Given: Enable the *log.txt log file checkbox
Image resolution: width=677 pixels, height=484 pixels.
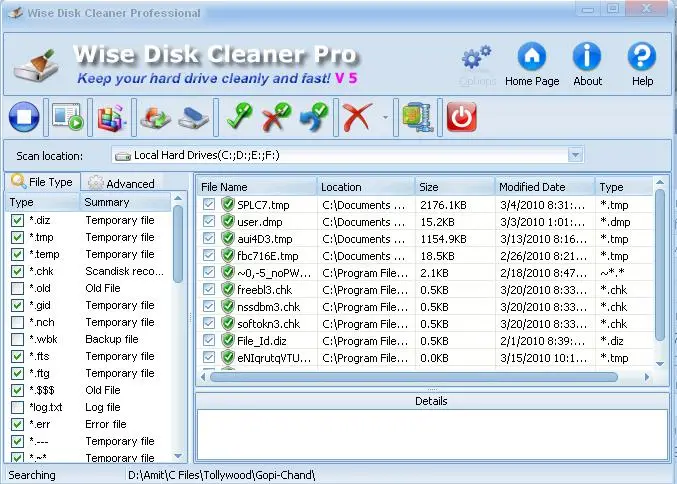Looking at the screenshot, I should [17, 407].
